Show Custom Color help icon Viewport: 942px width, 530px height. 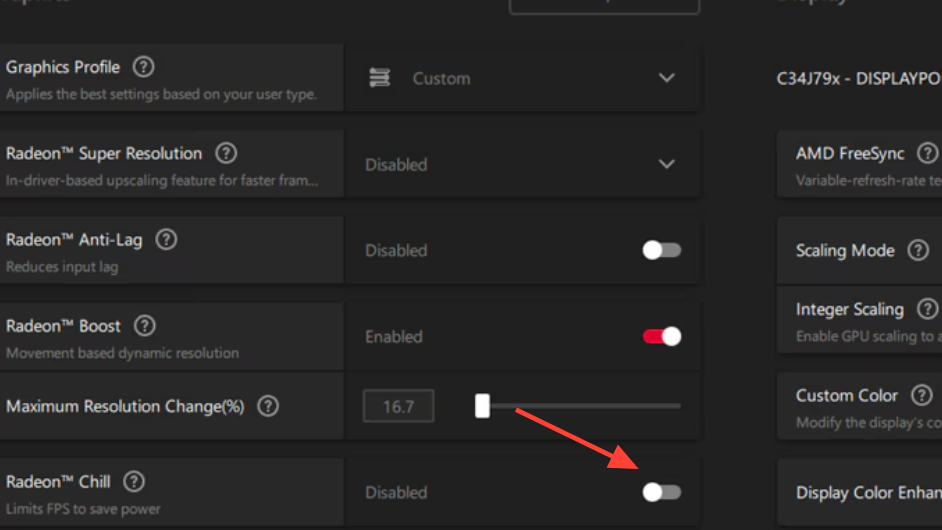922,395
